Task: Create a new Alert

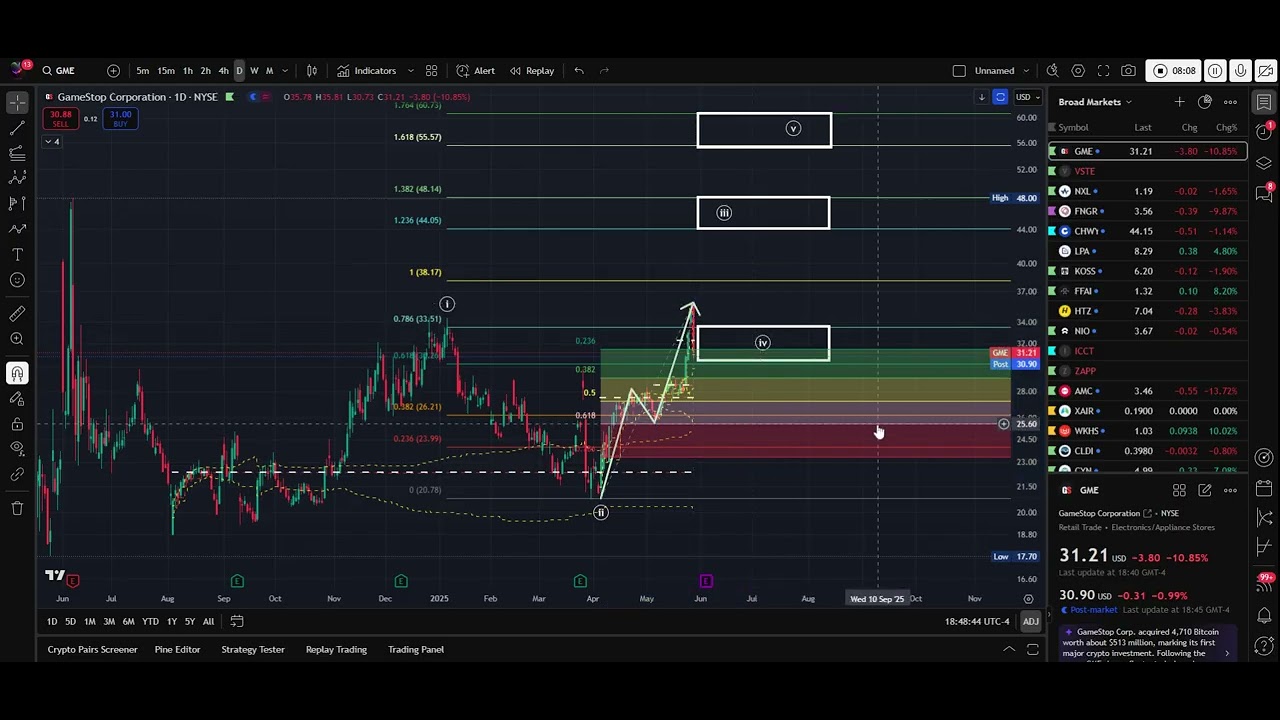Action: click(x=476, y=71)
